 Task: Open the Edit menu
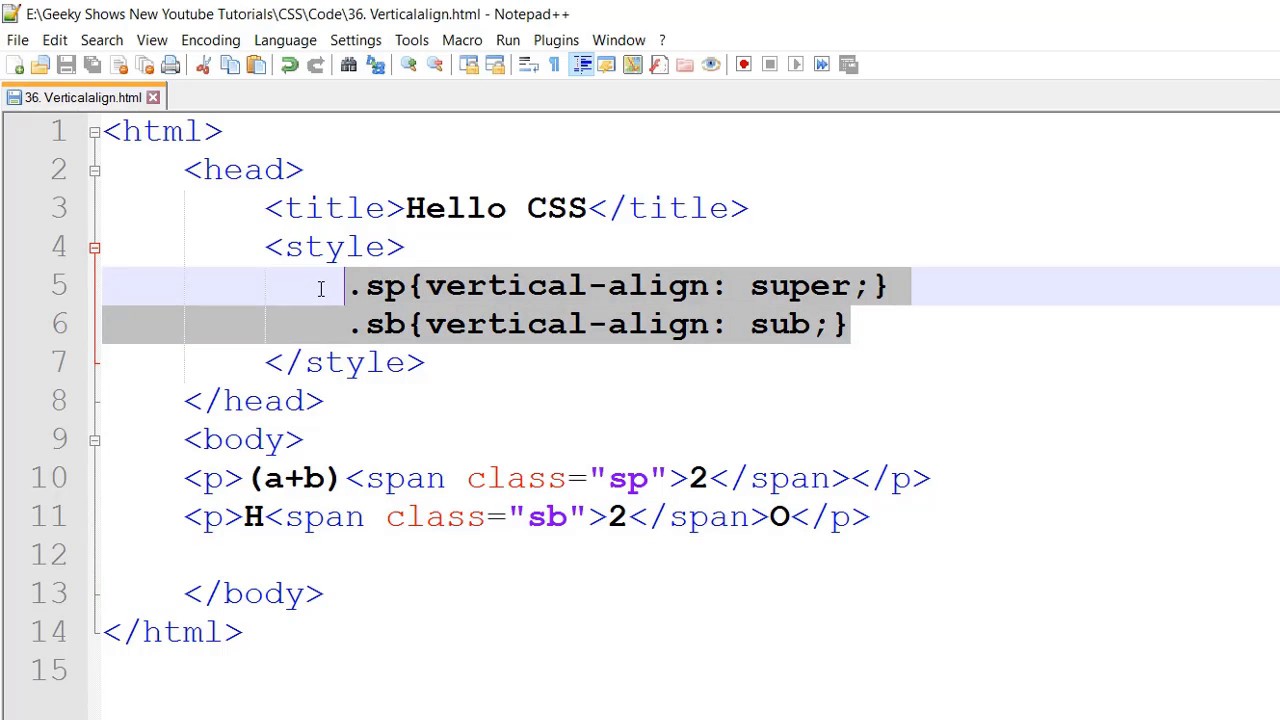pos(55,40)
